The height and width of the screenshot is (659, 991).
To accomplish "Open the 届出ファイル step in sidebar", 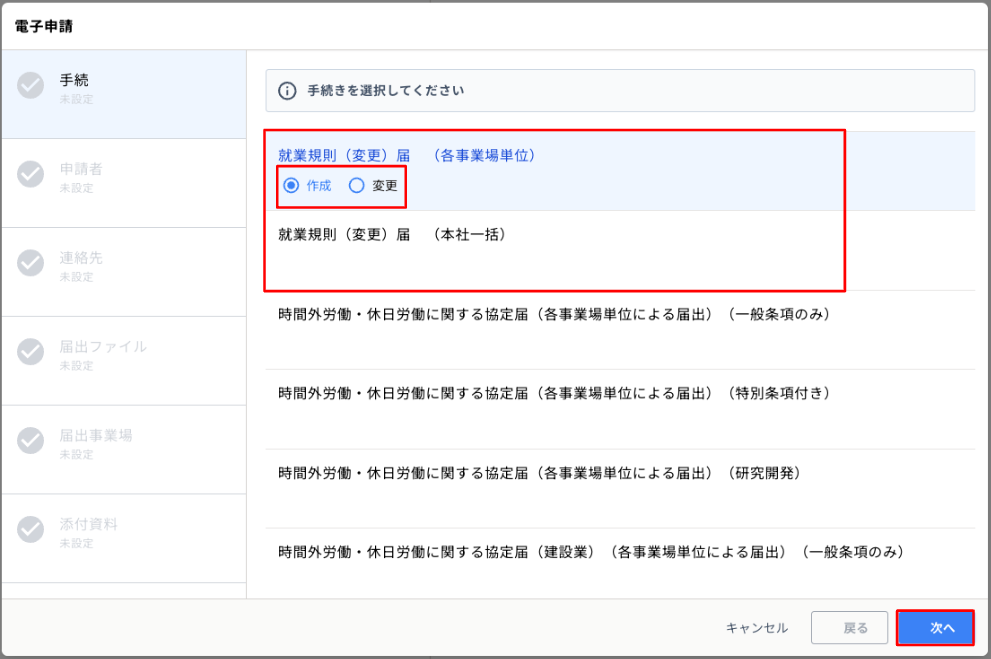I will pyautogui.click(x=124, y=361).
